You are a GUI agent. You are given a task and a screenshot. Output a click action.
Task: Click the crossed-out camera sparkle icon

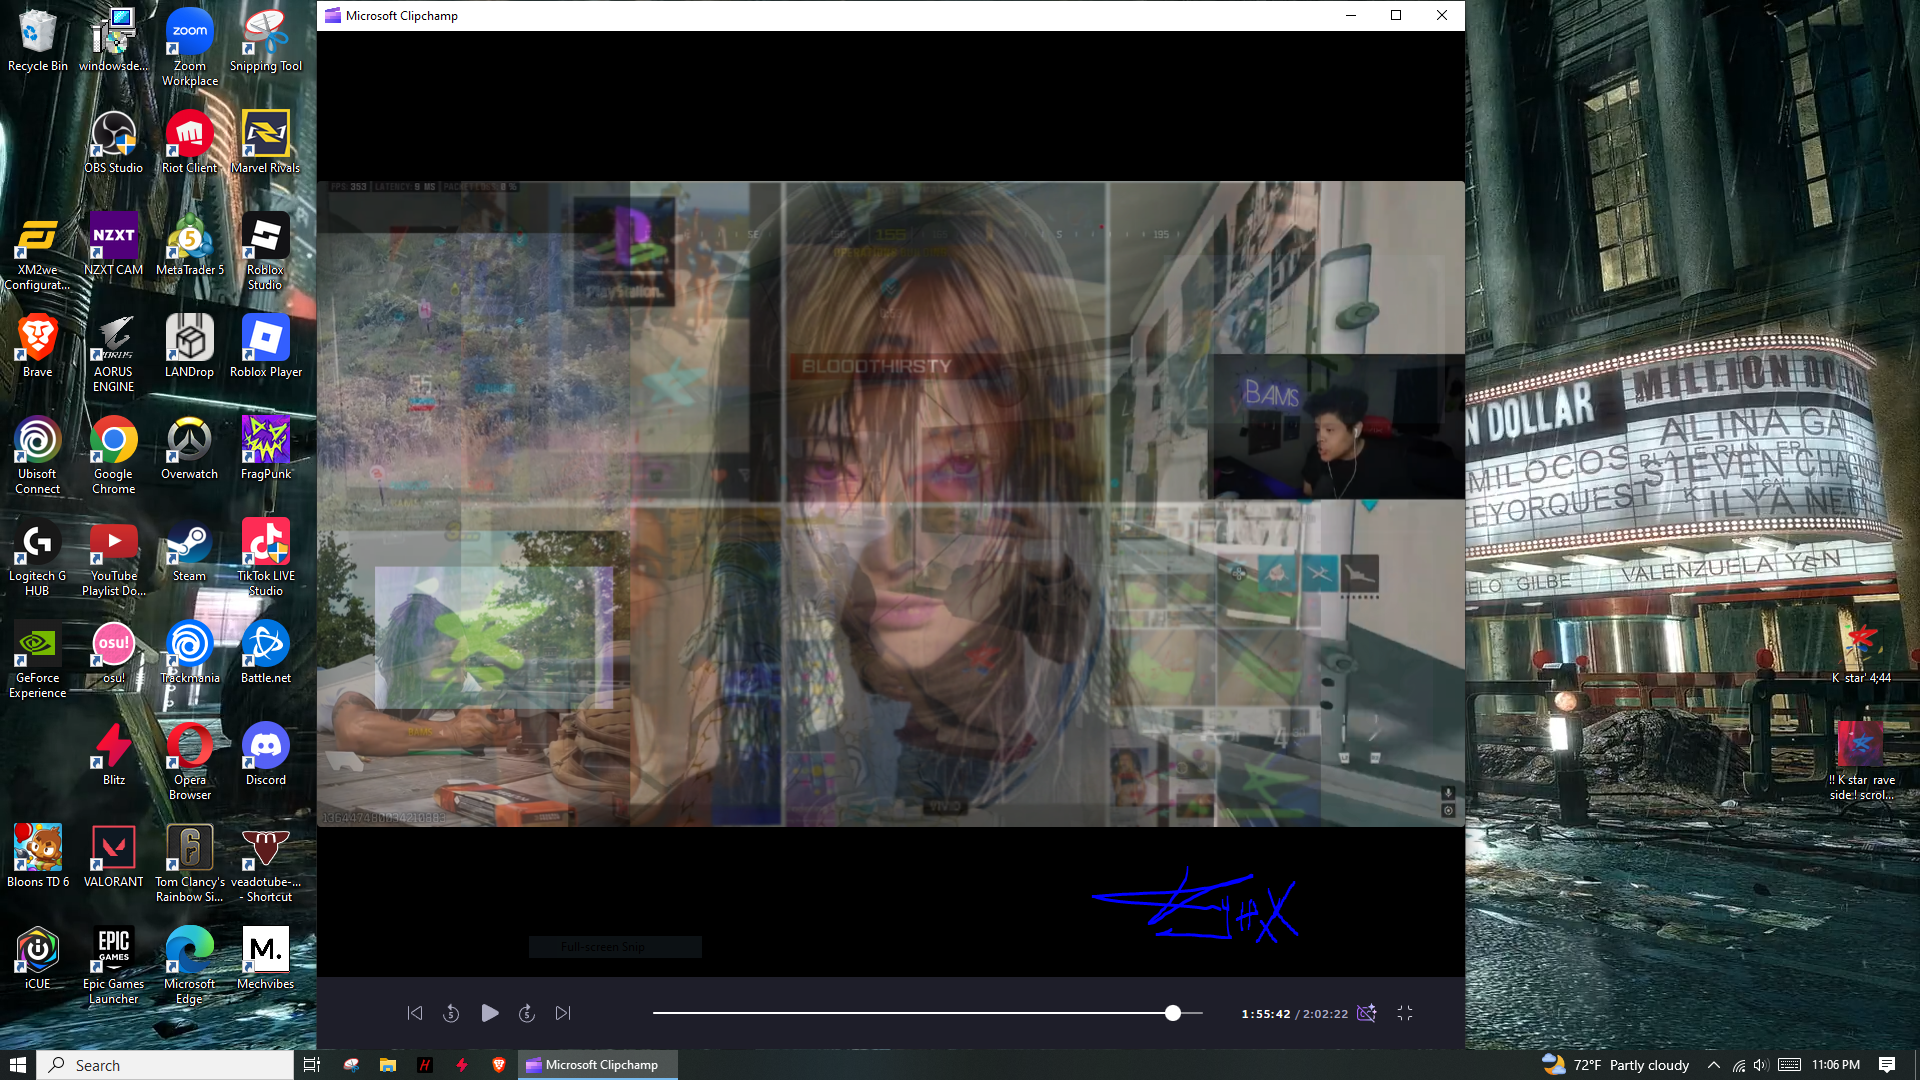pos(1366,1013)
